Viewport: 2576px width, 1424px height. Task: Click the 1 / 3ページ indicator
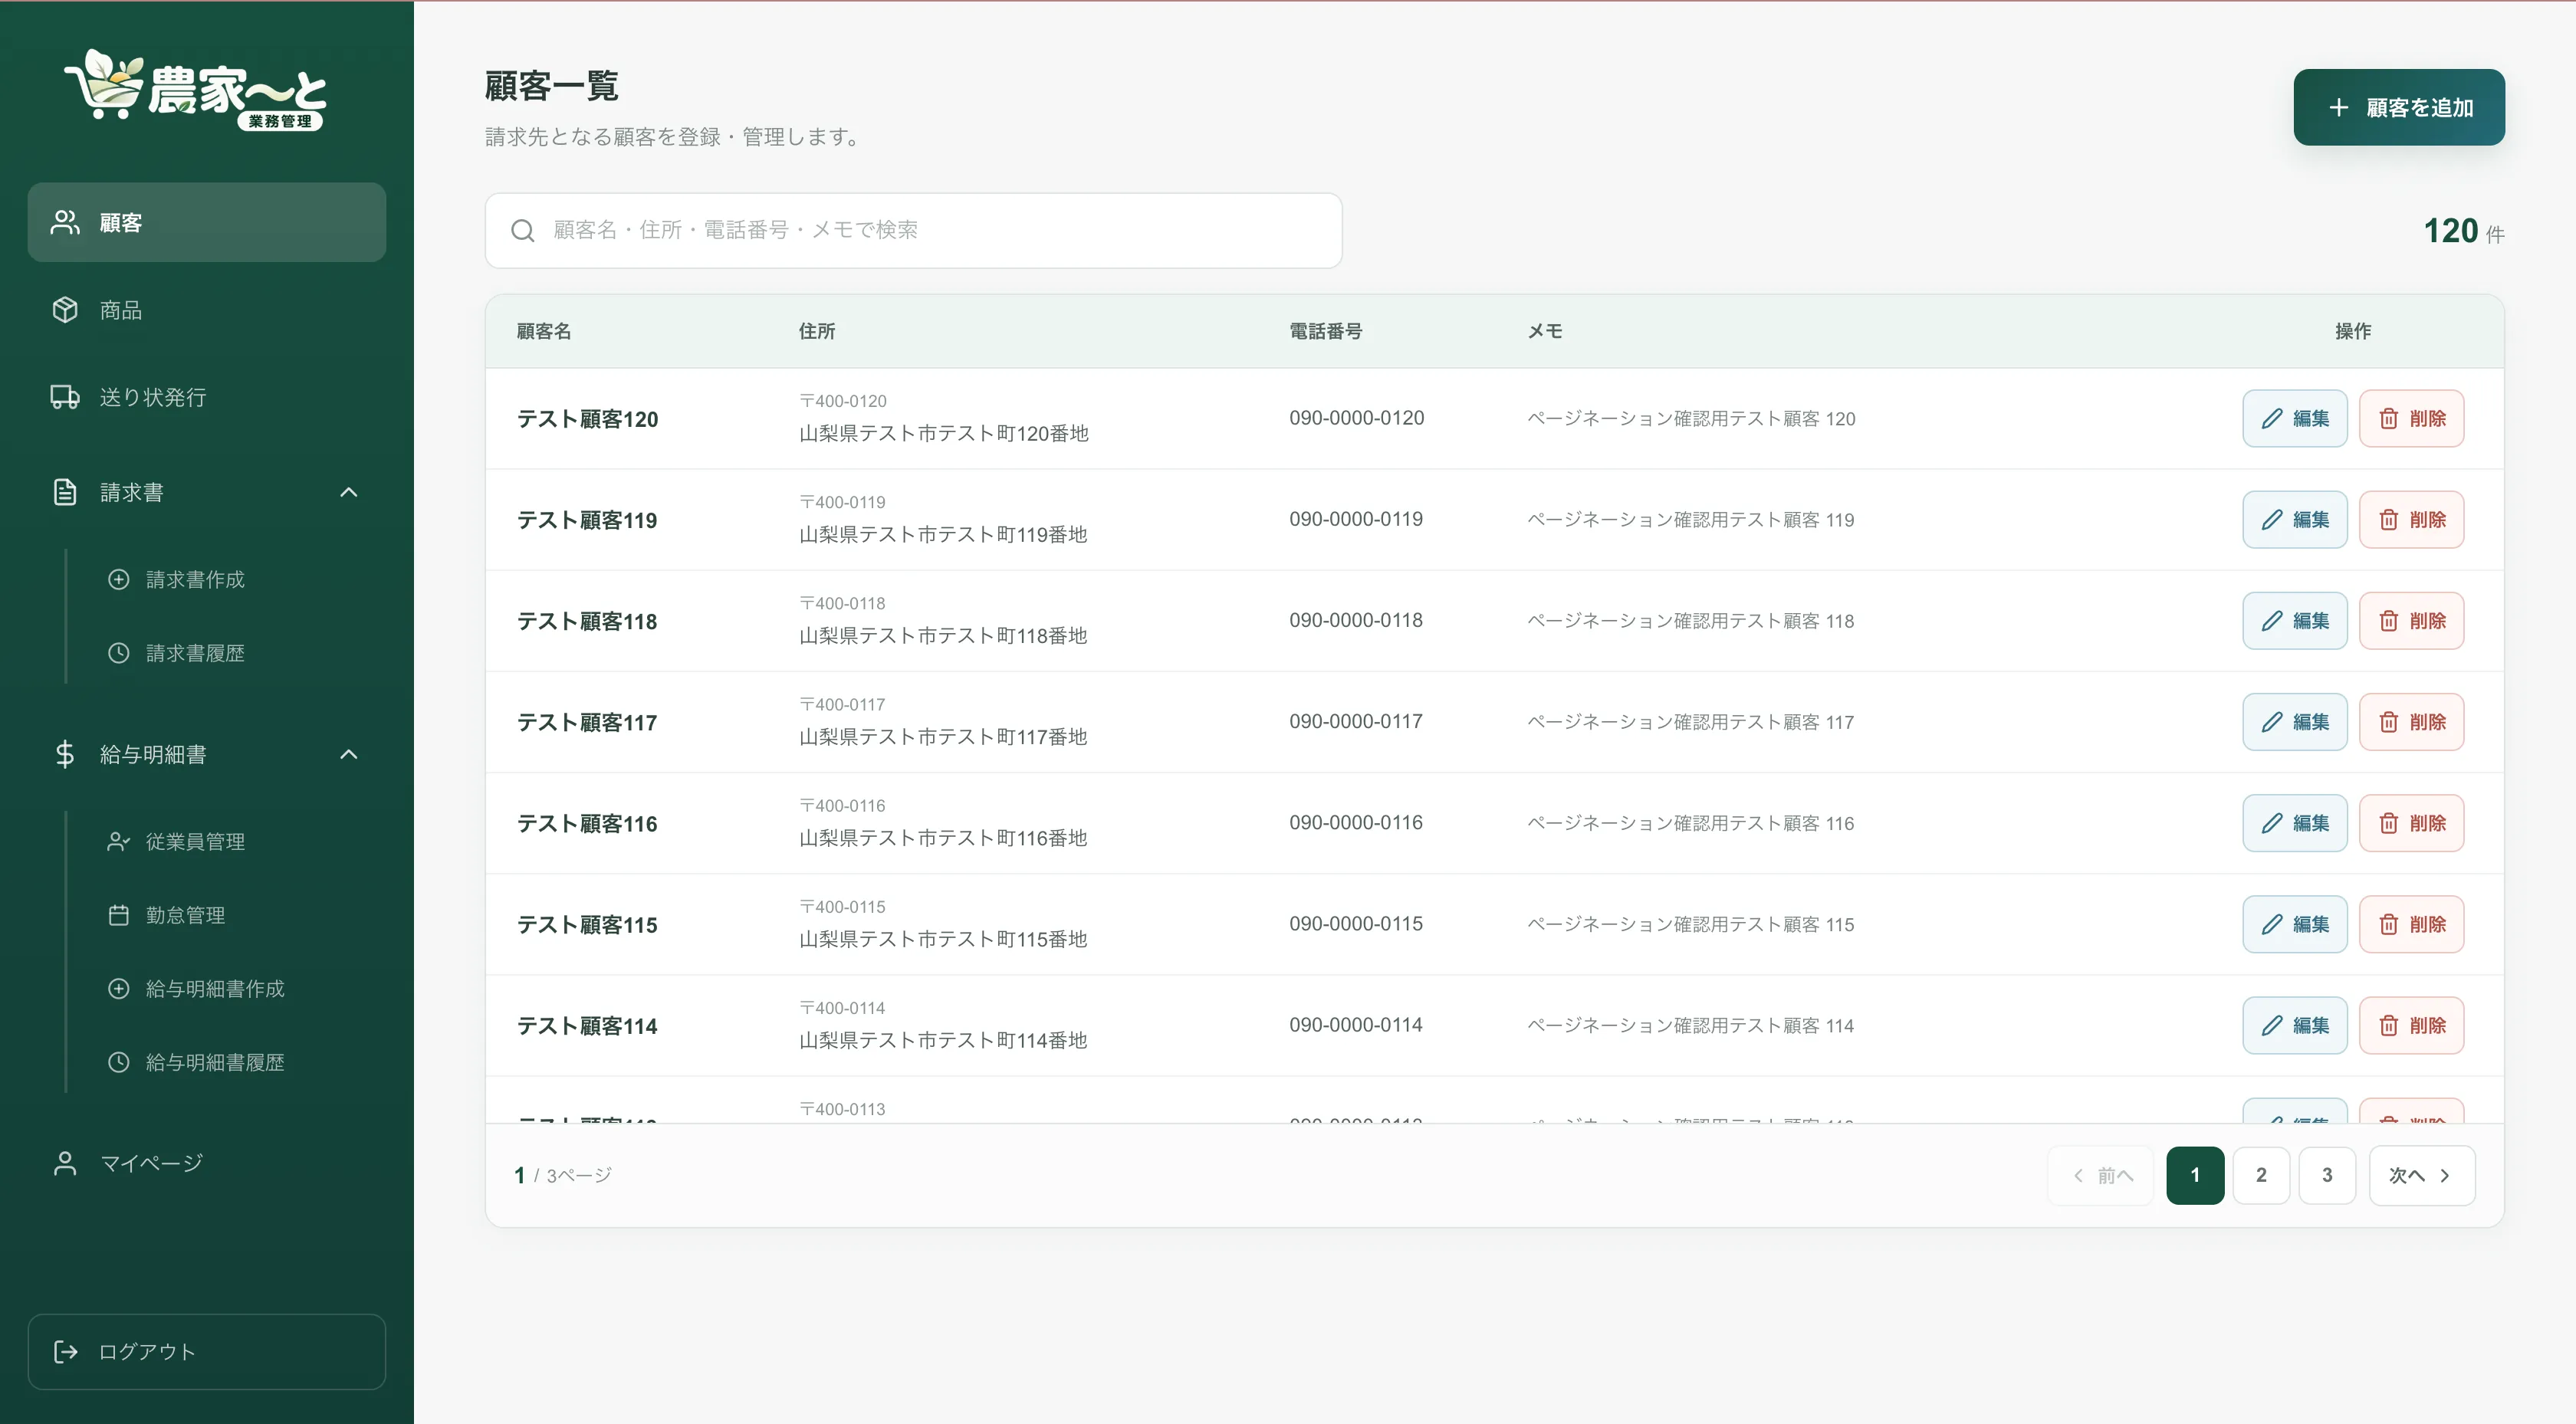pyautogui.click(x=563, y=1175)
